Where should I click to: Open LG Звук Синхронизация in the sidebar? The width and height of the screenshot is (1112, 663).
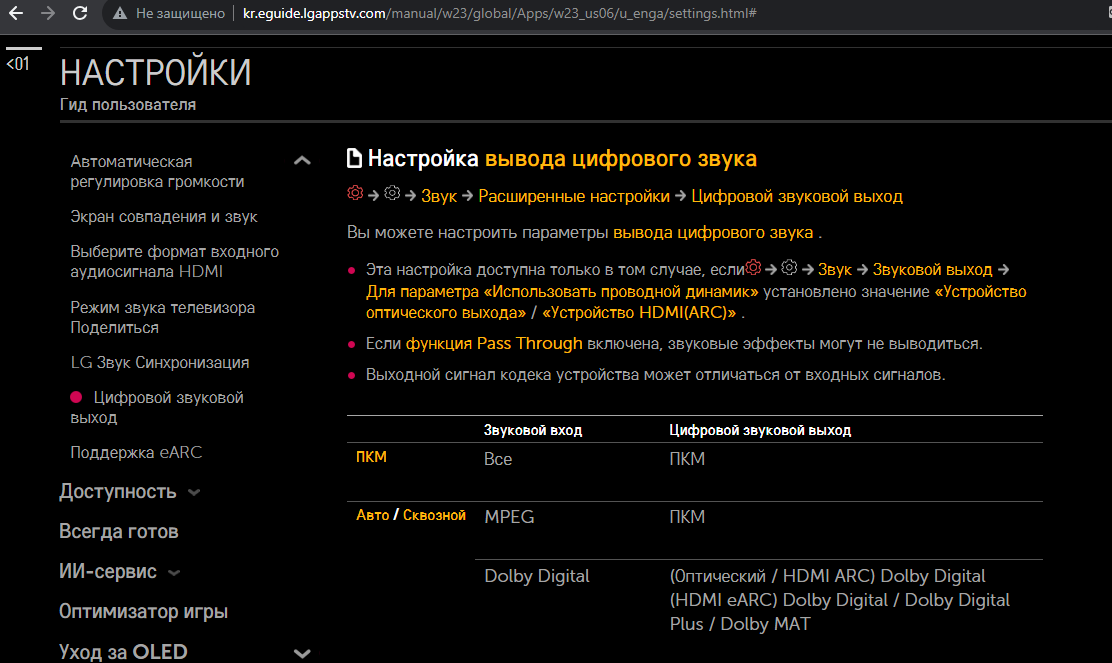click(x=159, y=362)
